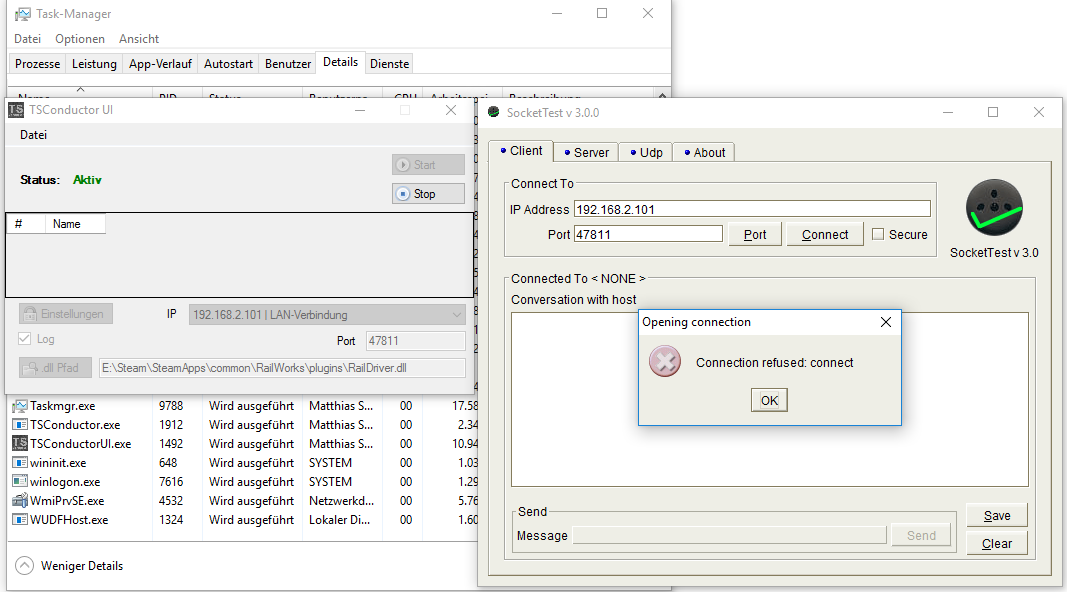Screen dimensions: 1067x592
Task: Click the TSConductorUI.exe process icon
Action: [x=20, y=444]
